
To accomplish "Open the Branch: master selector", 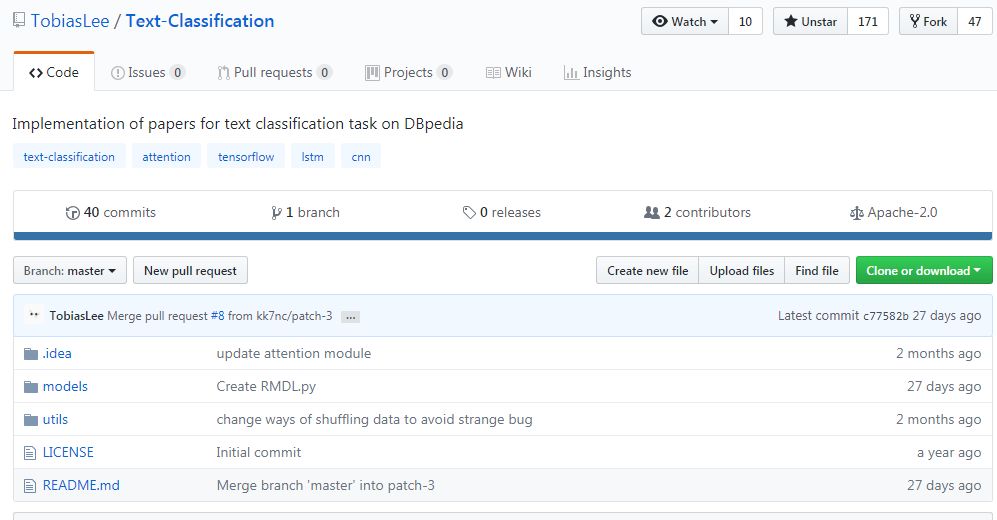I will (x=70, y=271).
